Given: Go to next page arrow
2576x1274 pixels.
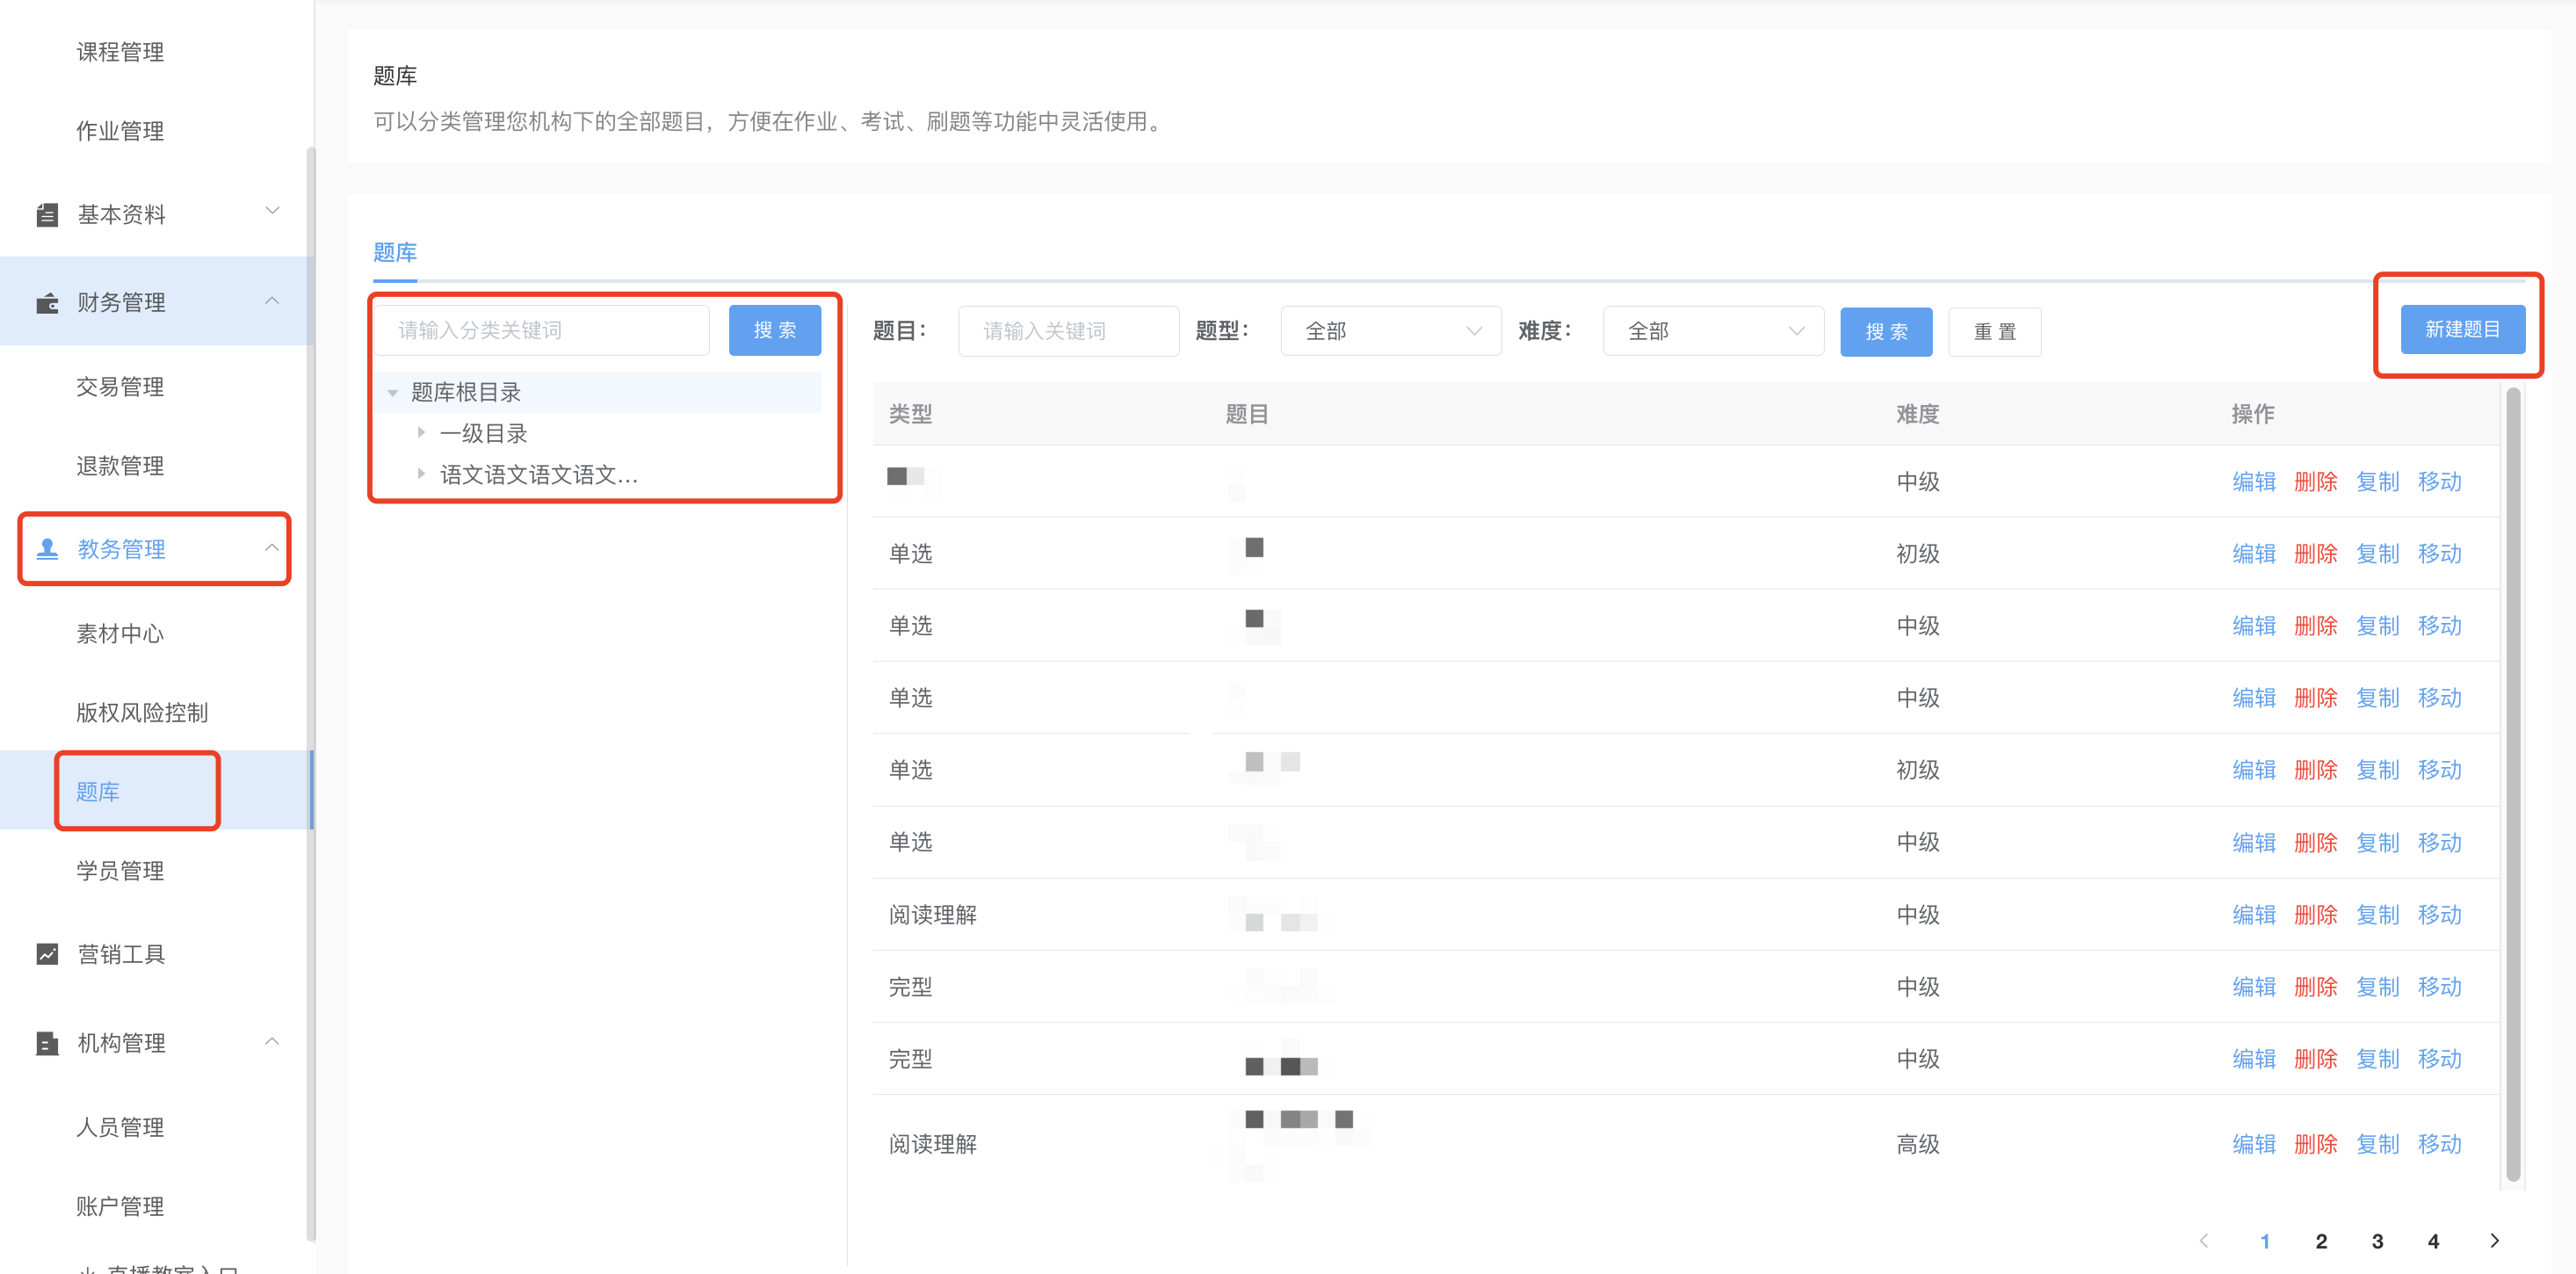Looking at the screenshot, I should pos(2494,1240).
